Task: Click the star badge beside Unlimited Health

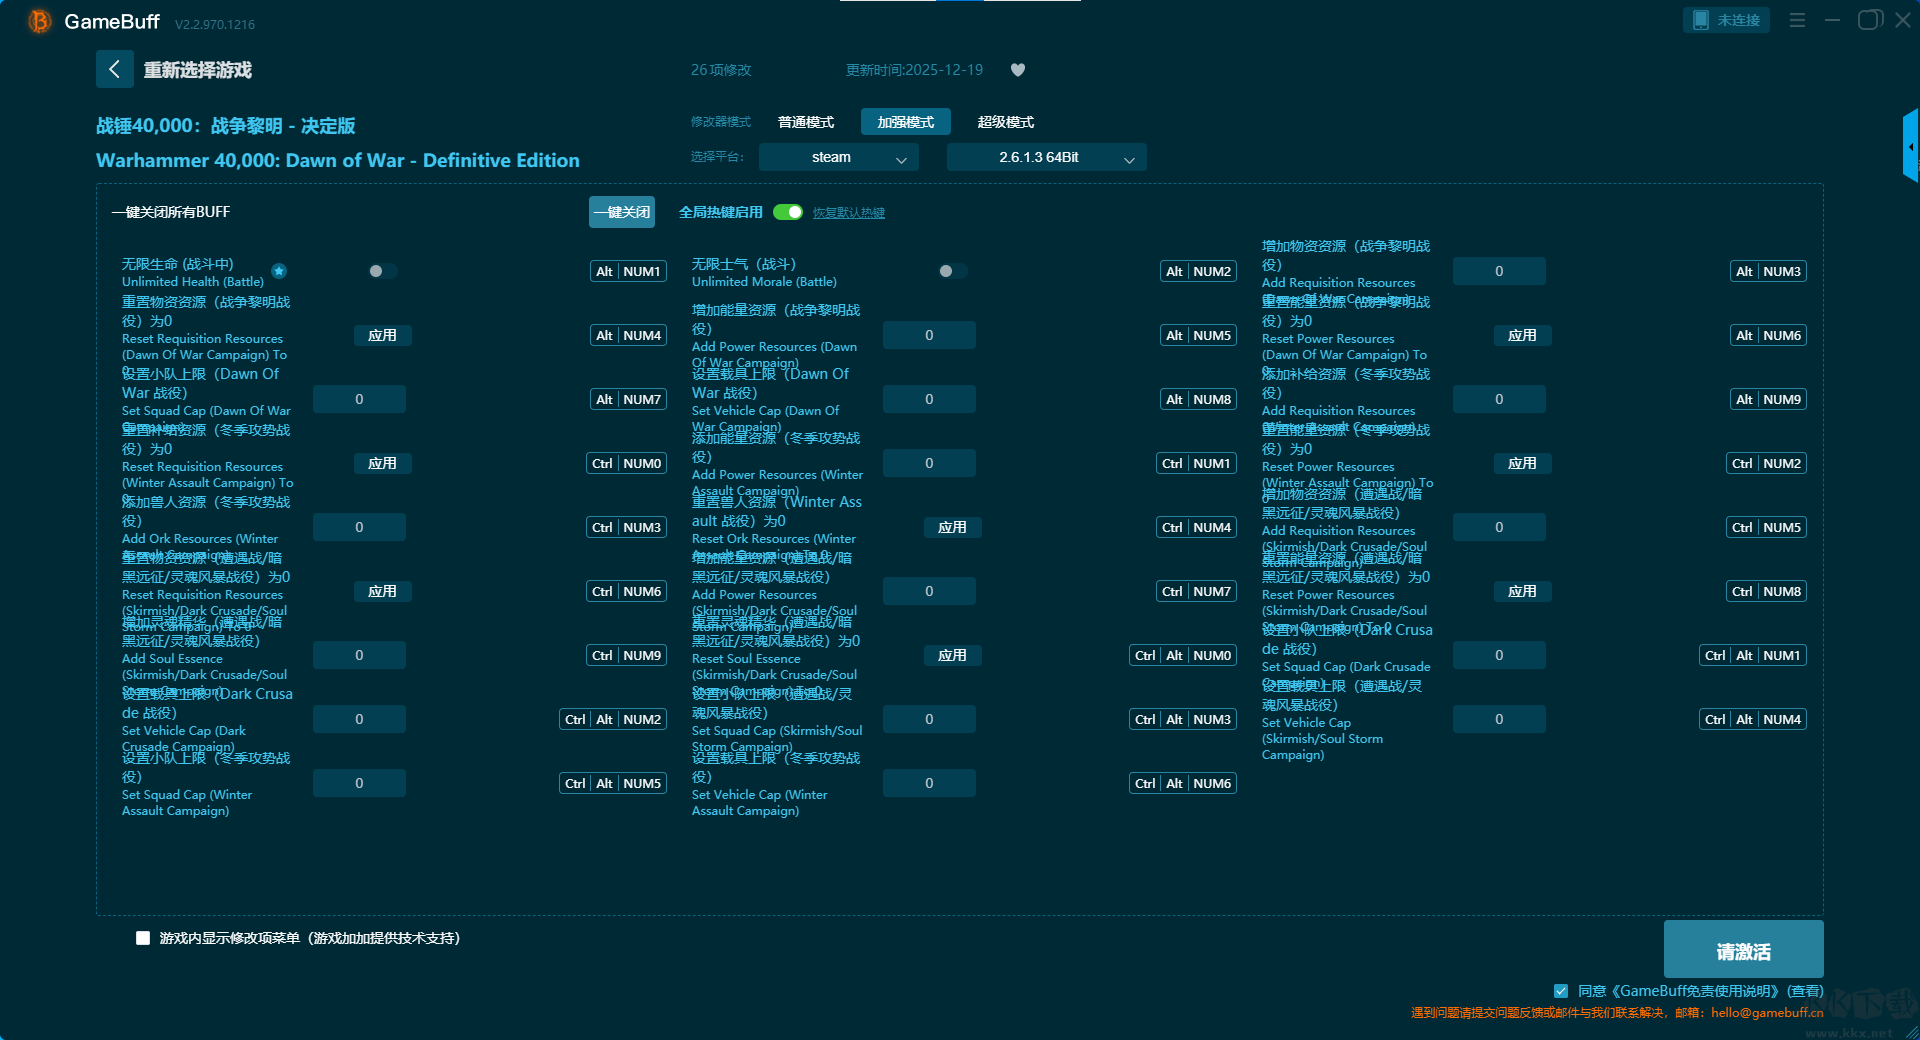Action: 279,271
